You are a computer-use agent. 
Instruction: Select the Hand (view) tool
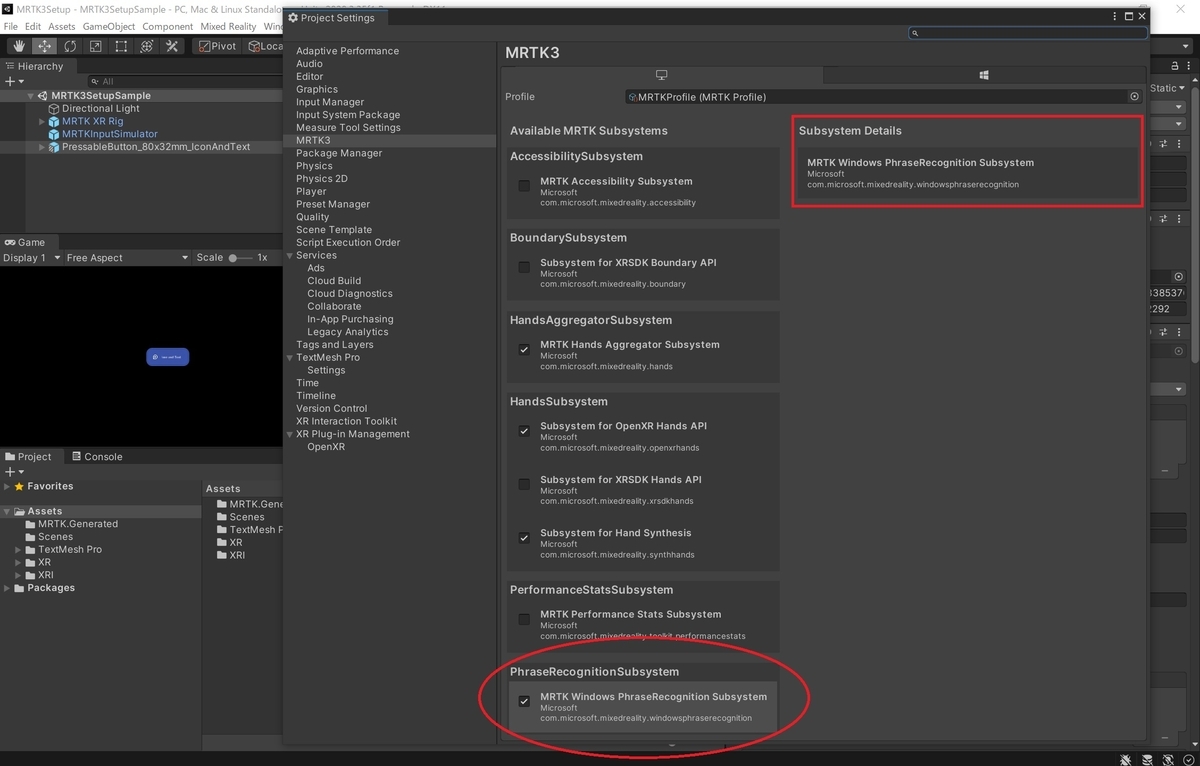[x=19, y=46]
